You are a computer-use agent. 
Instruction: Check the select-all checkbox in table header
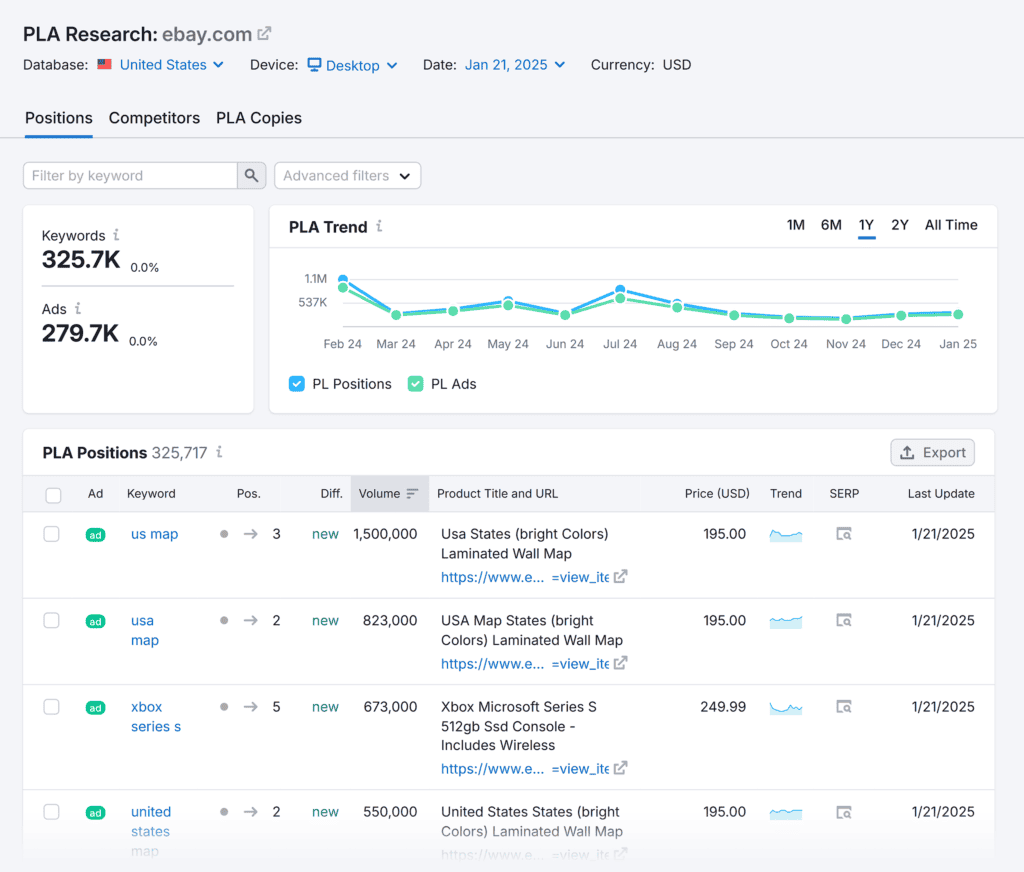(x=53, y=495)
